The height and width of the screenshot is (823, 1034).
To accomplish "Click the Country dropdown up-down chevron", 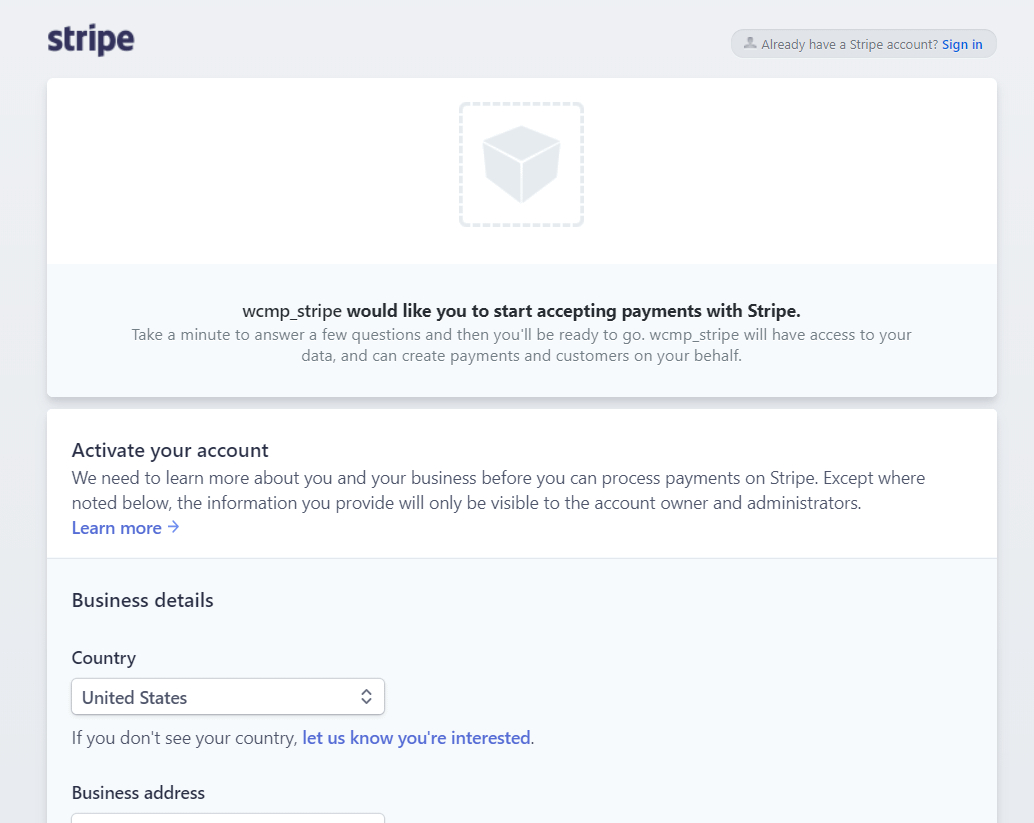I will [x=366, y=697].
